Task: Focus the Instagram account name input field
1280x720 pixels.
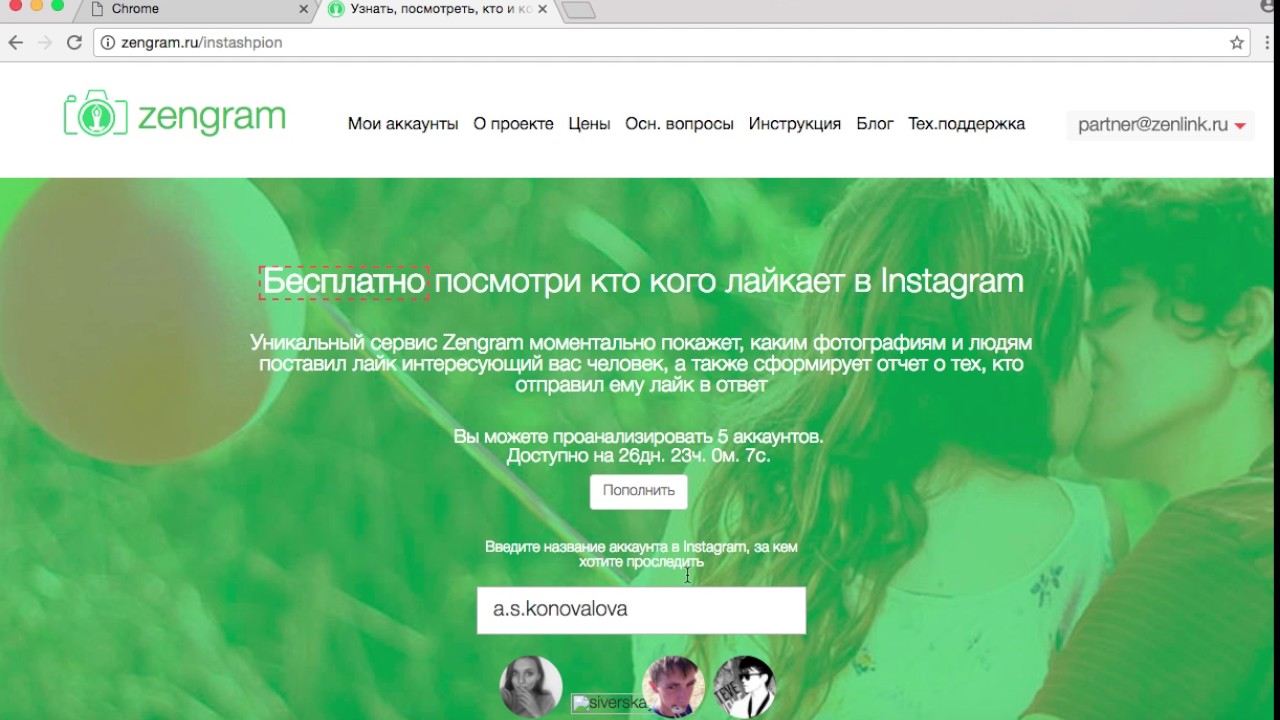Action: [x=641, y=610]
